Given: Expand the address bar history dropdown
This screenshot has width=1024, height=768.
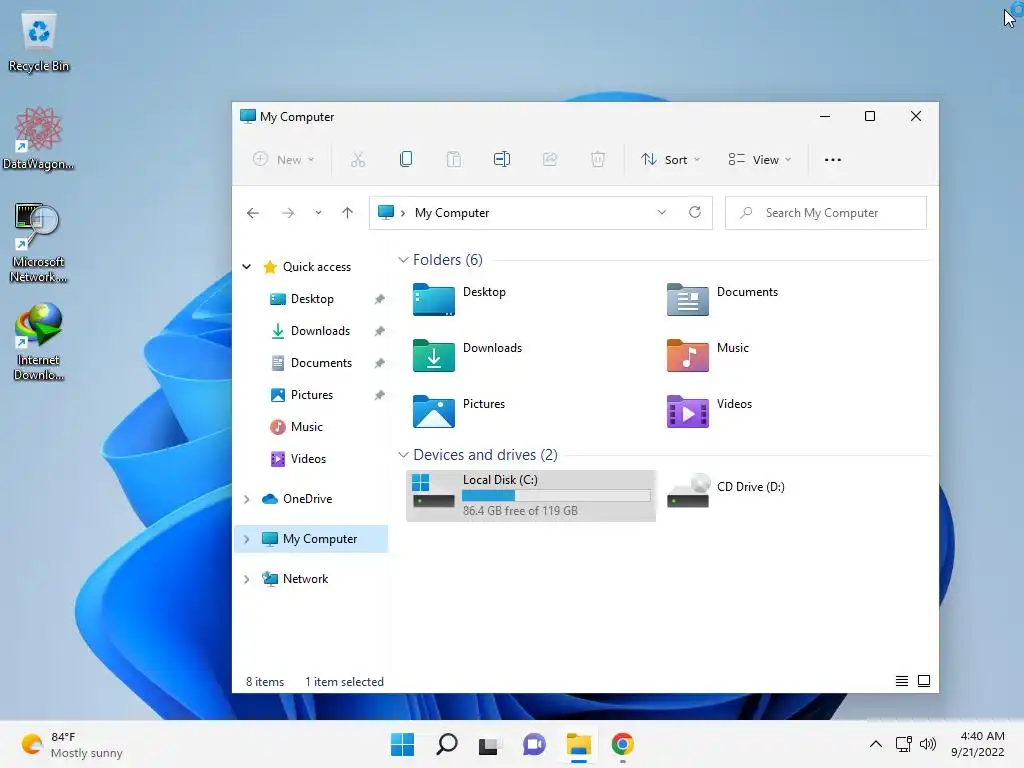Looking at the screenshot, I should coord(662,212).
